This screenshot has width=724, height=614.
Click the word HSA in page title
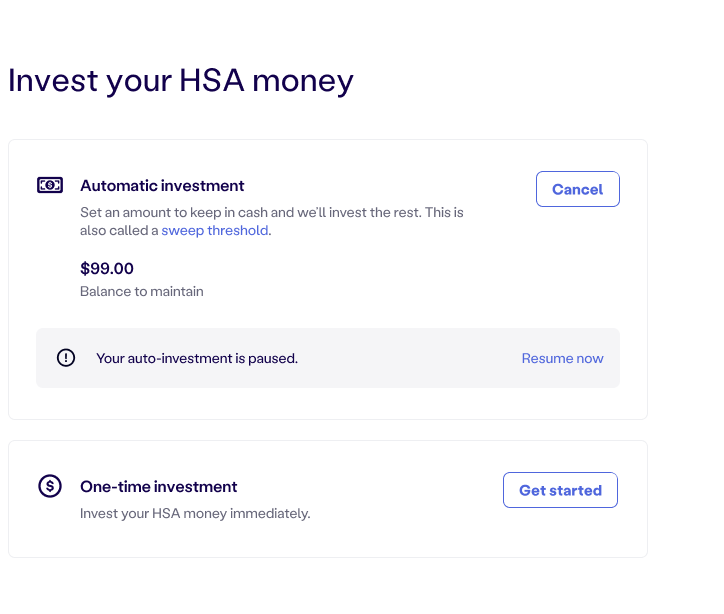211,80
